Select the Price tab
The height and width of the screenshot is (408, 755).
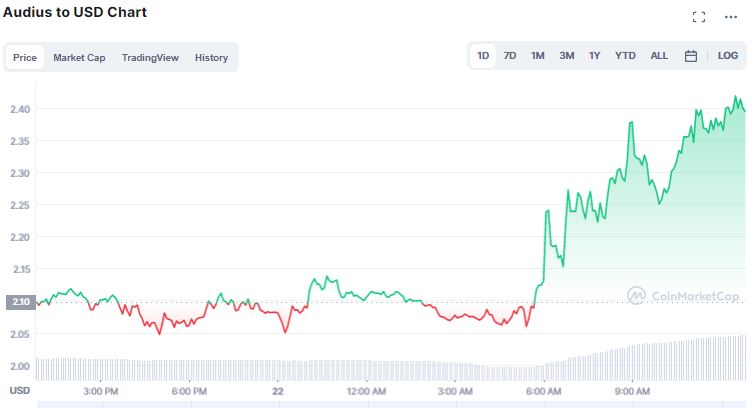(x=25, y=57)
